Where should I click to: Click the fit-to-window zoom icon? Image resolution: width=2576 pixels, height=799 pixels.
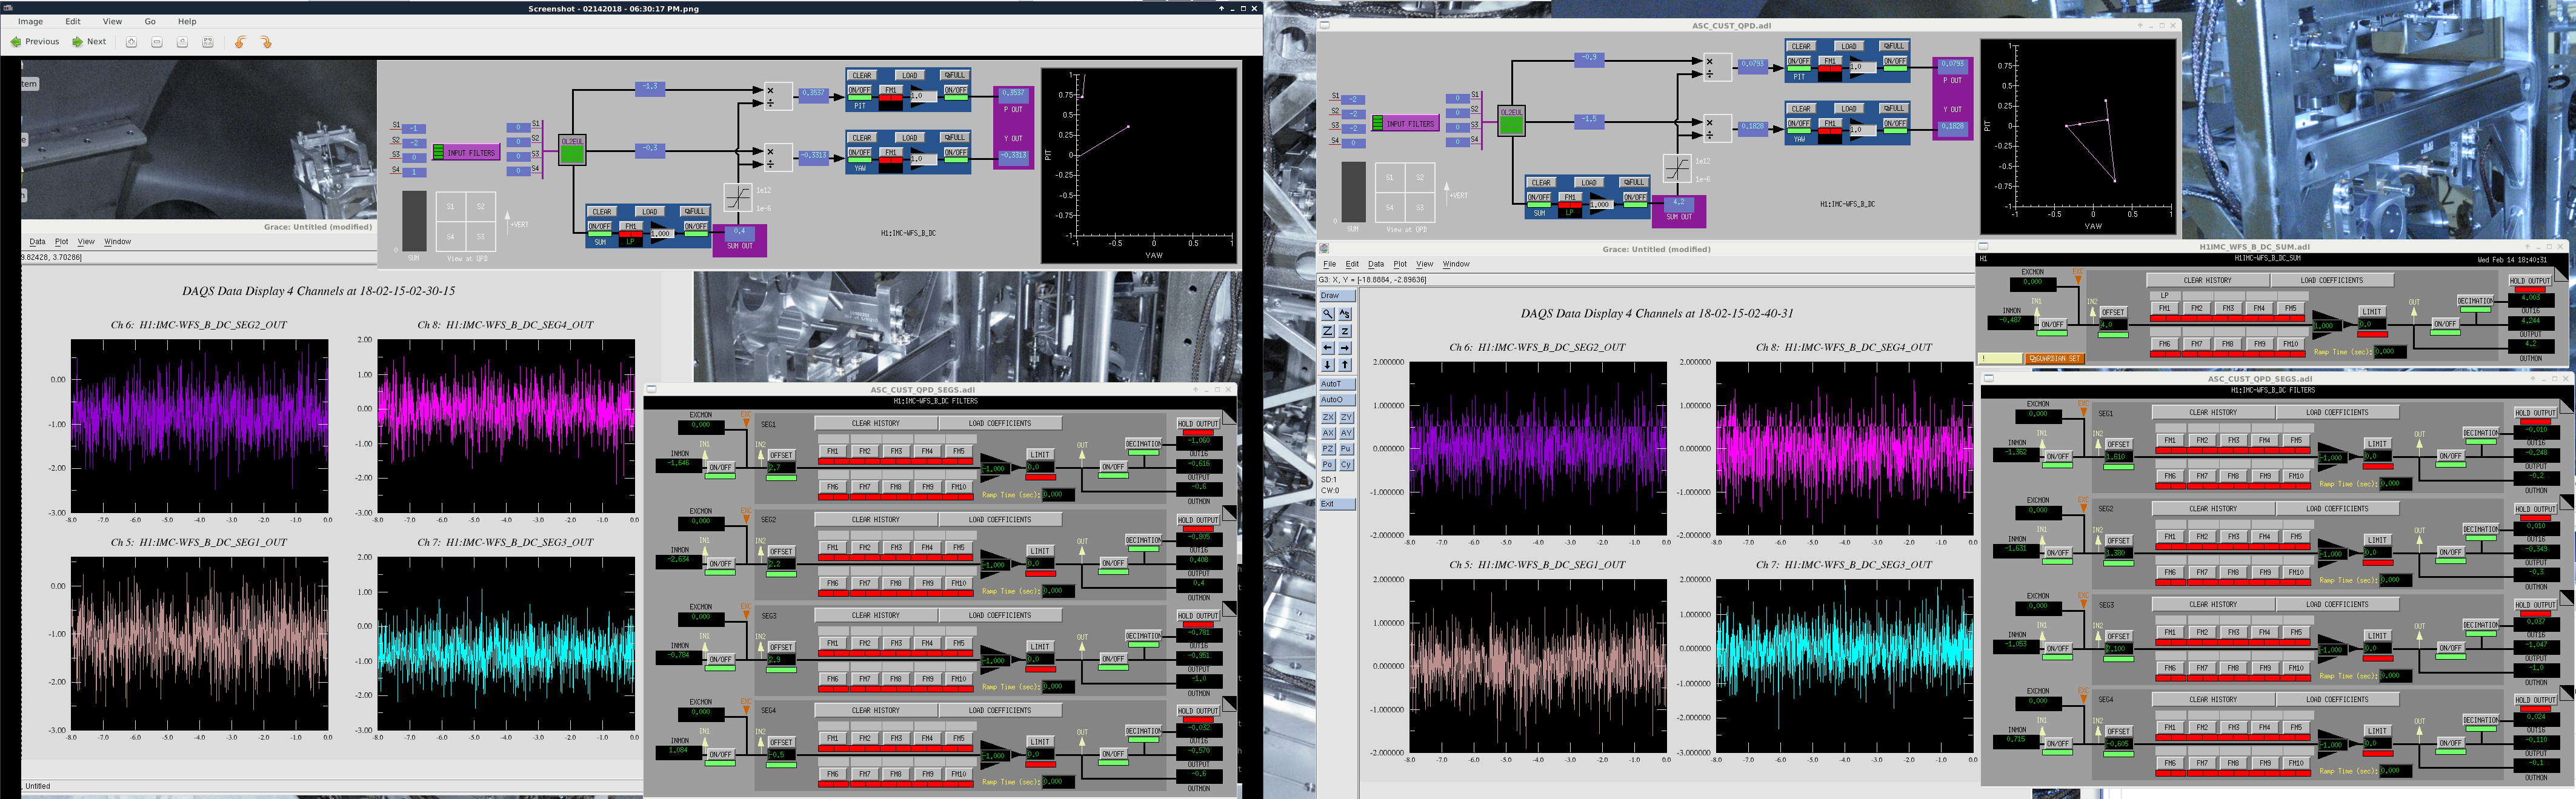208,42
